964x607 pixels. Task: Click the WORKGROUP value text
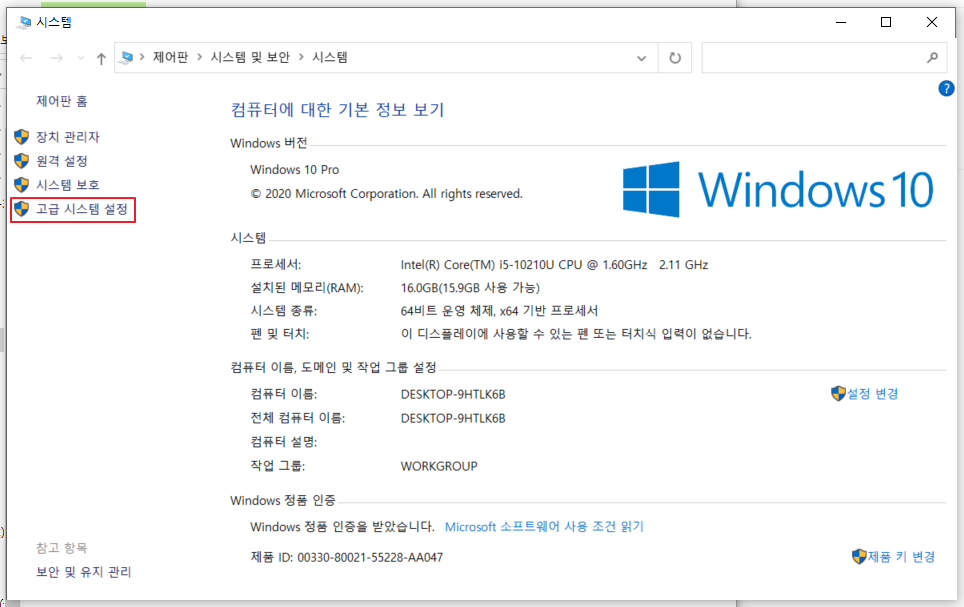tap(439, 466)
